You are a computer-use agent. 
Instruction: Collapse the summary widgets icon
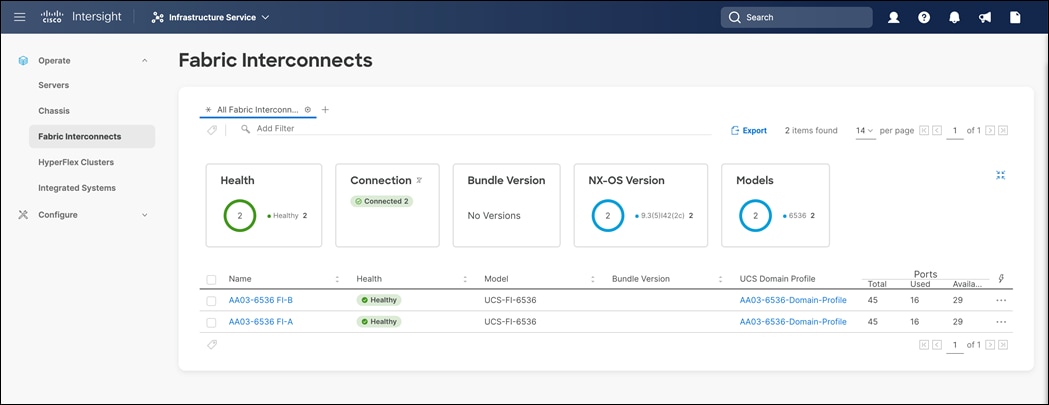pyautogui.click(x=1001, y=175)
